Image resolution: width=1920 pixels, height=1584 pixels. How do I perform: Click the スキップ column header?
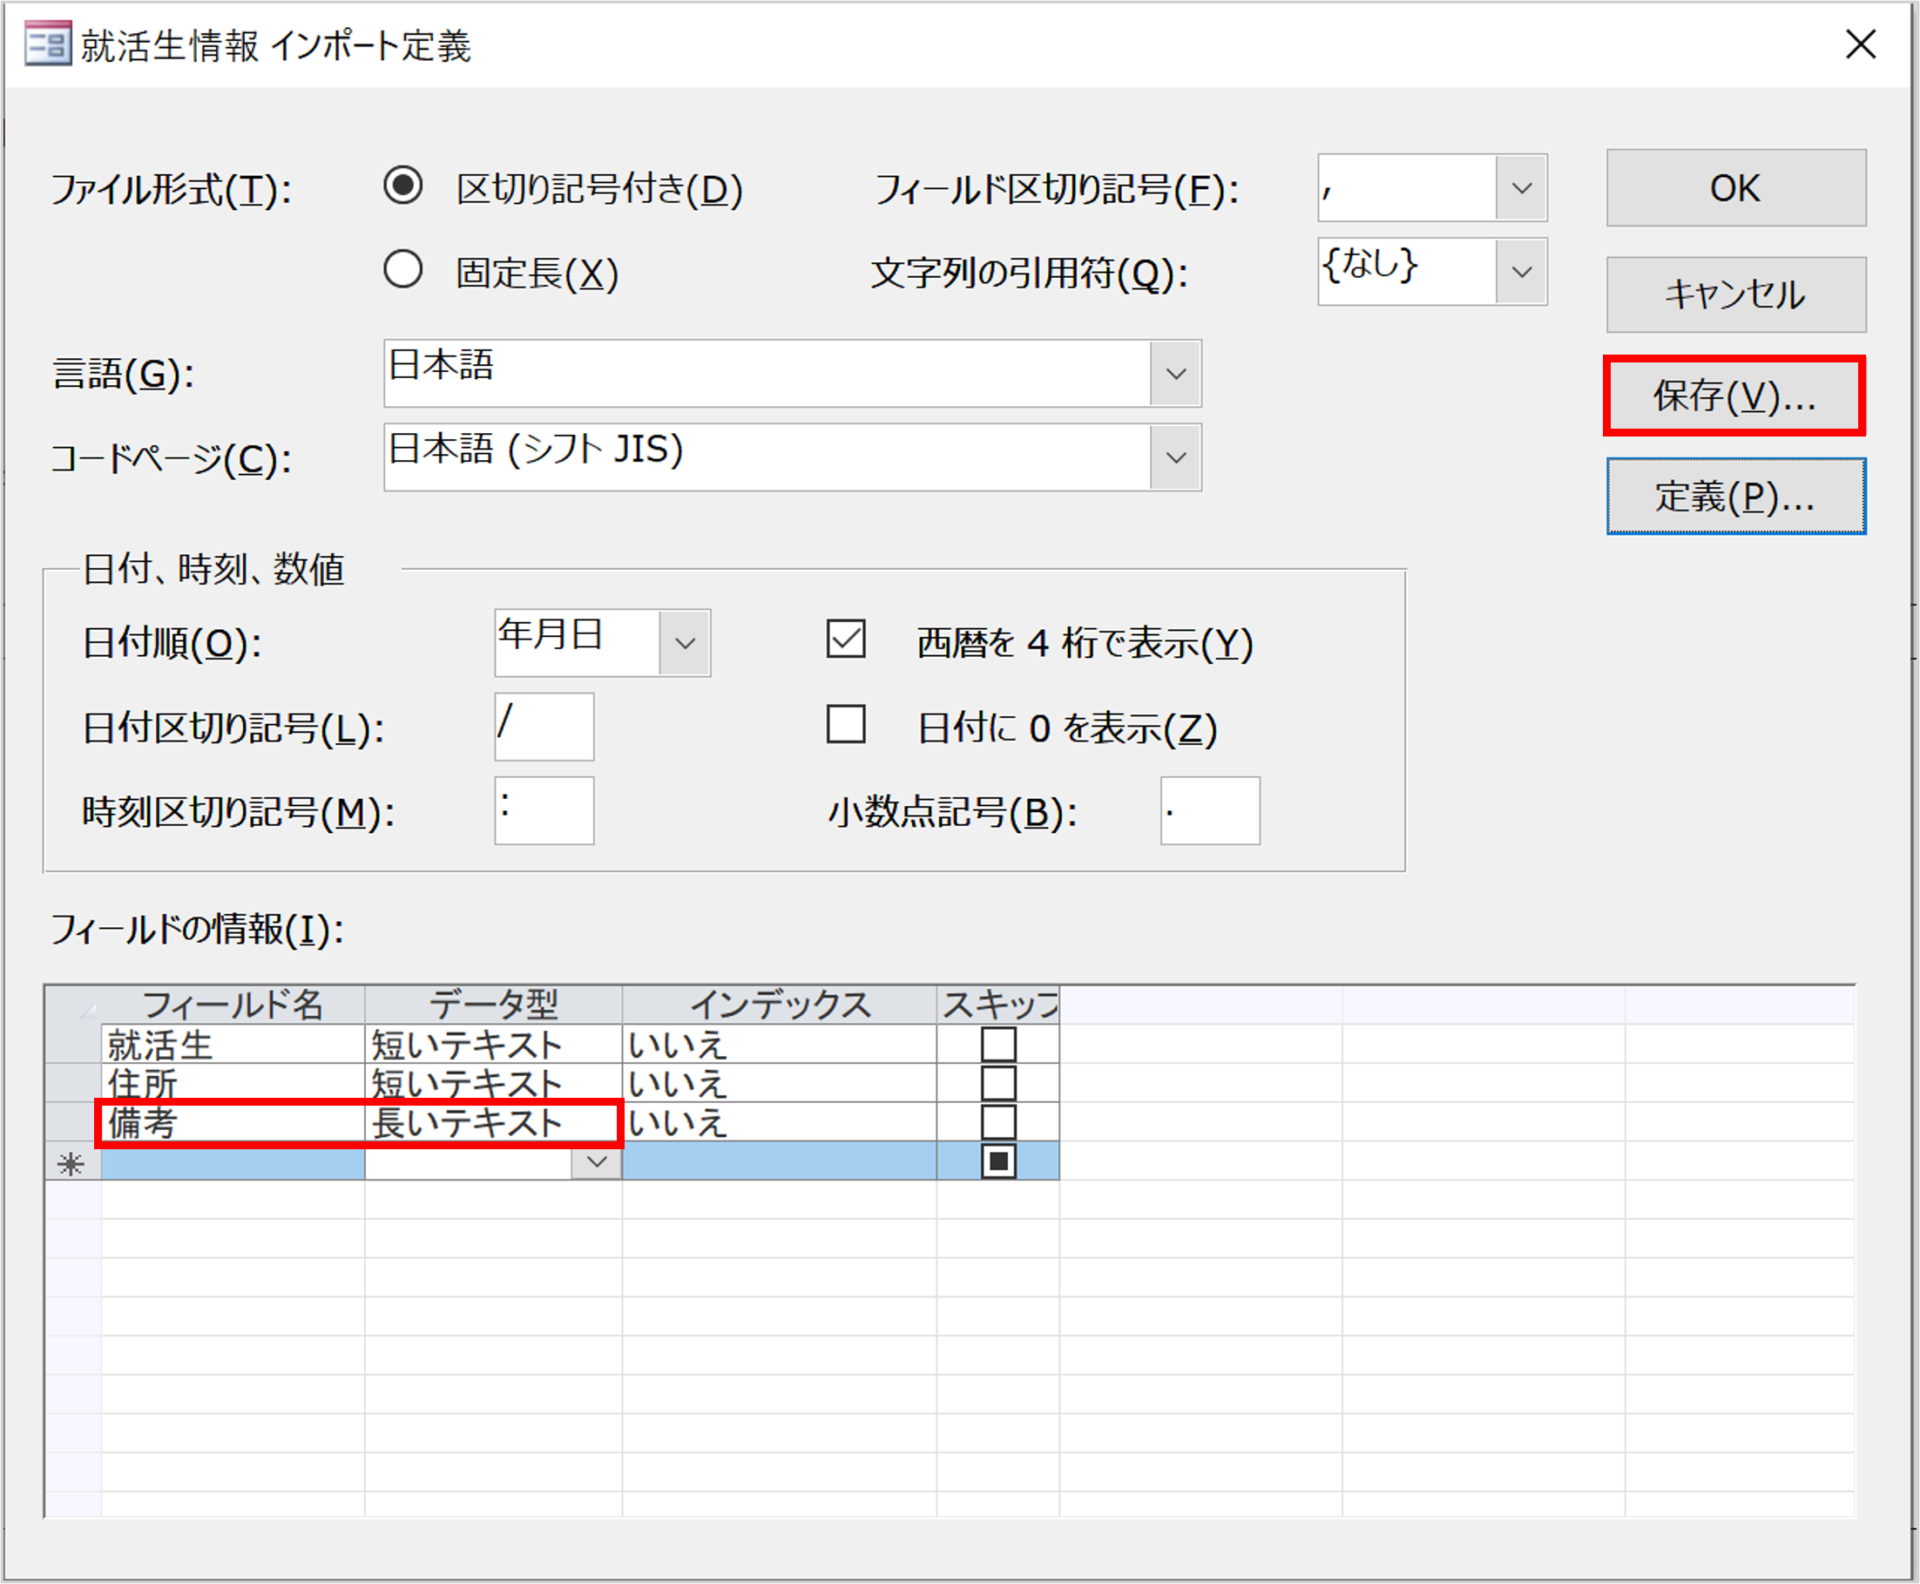point(998,1004)
